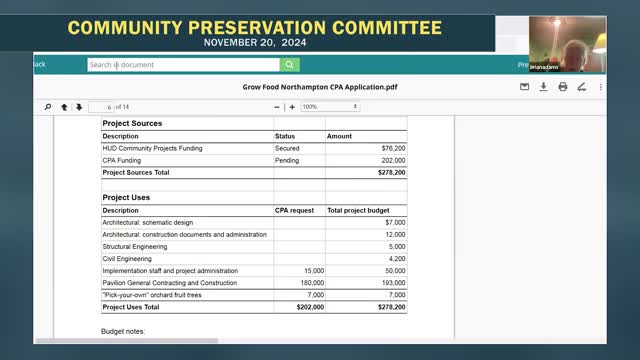Click the Search in document field
The image size is (640, 360).
coord(183,64)
